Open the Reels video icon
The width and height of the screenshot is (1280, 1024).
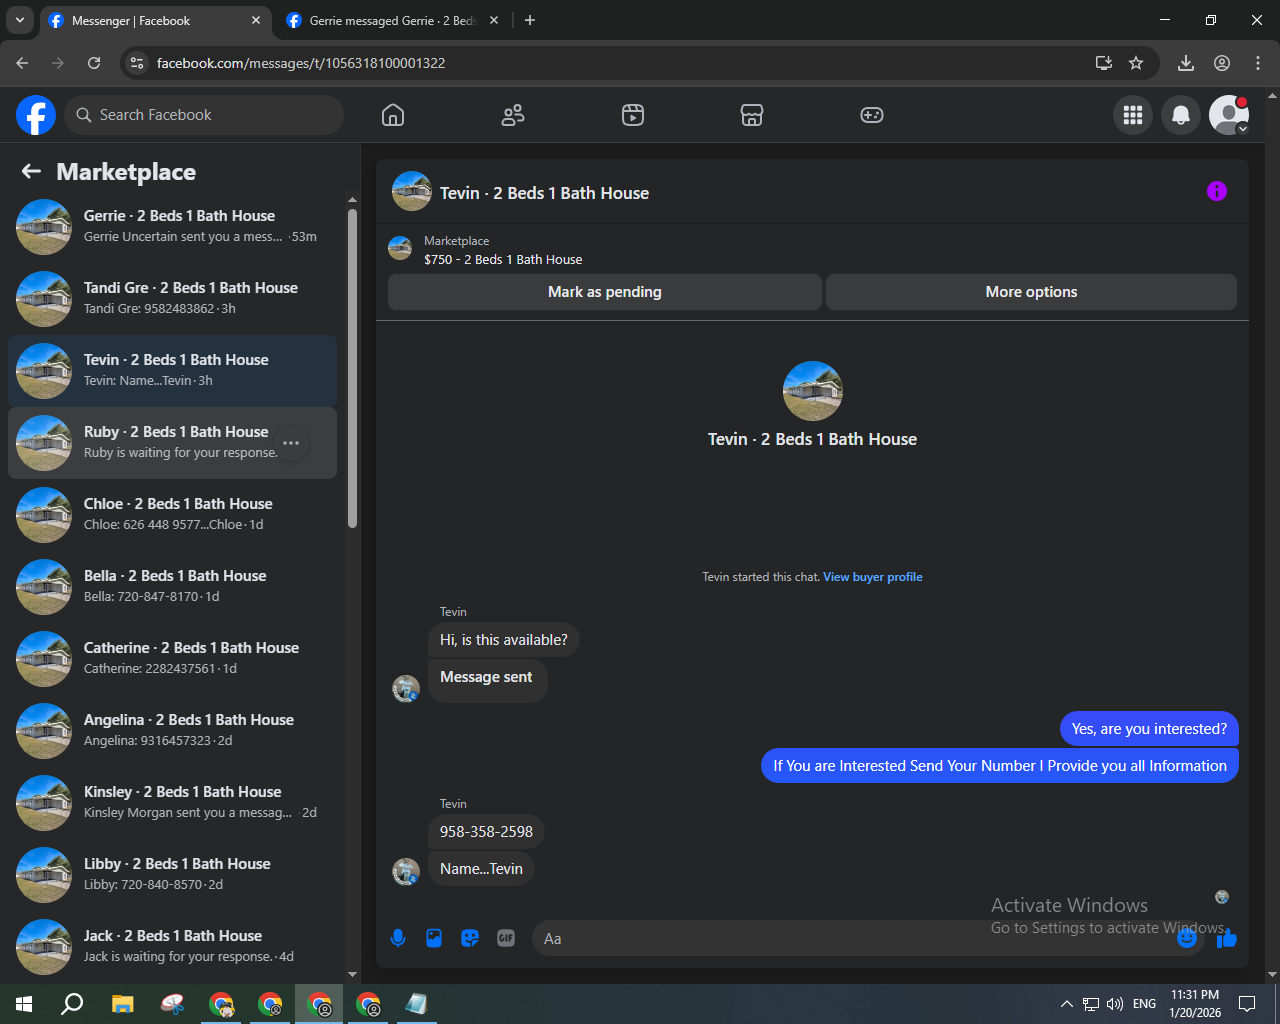point(633,115)
